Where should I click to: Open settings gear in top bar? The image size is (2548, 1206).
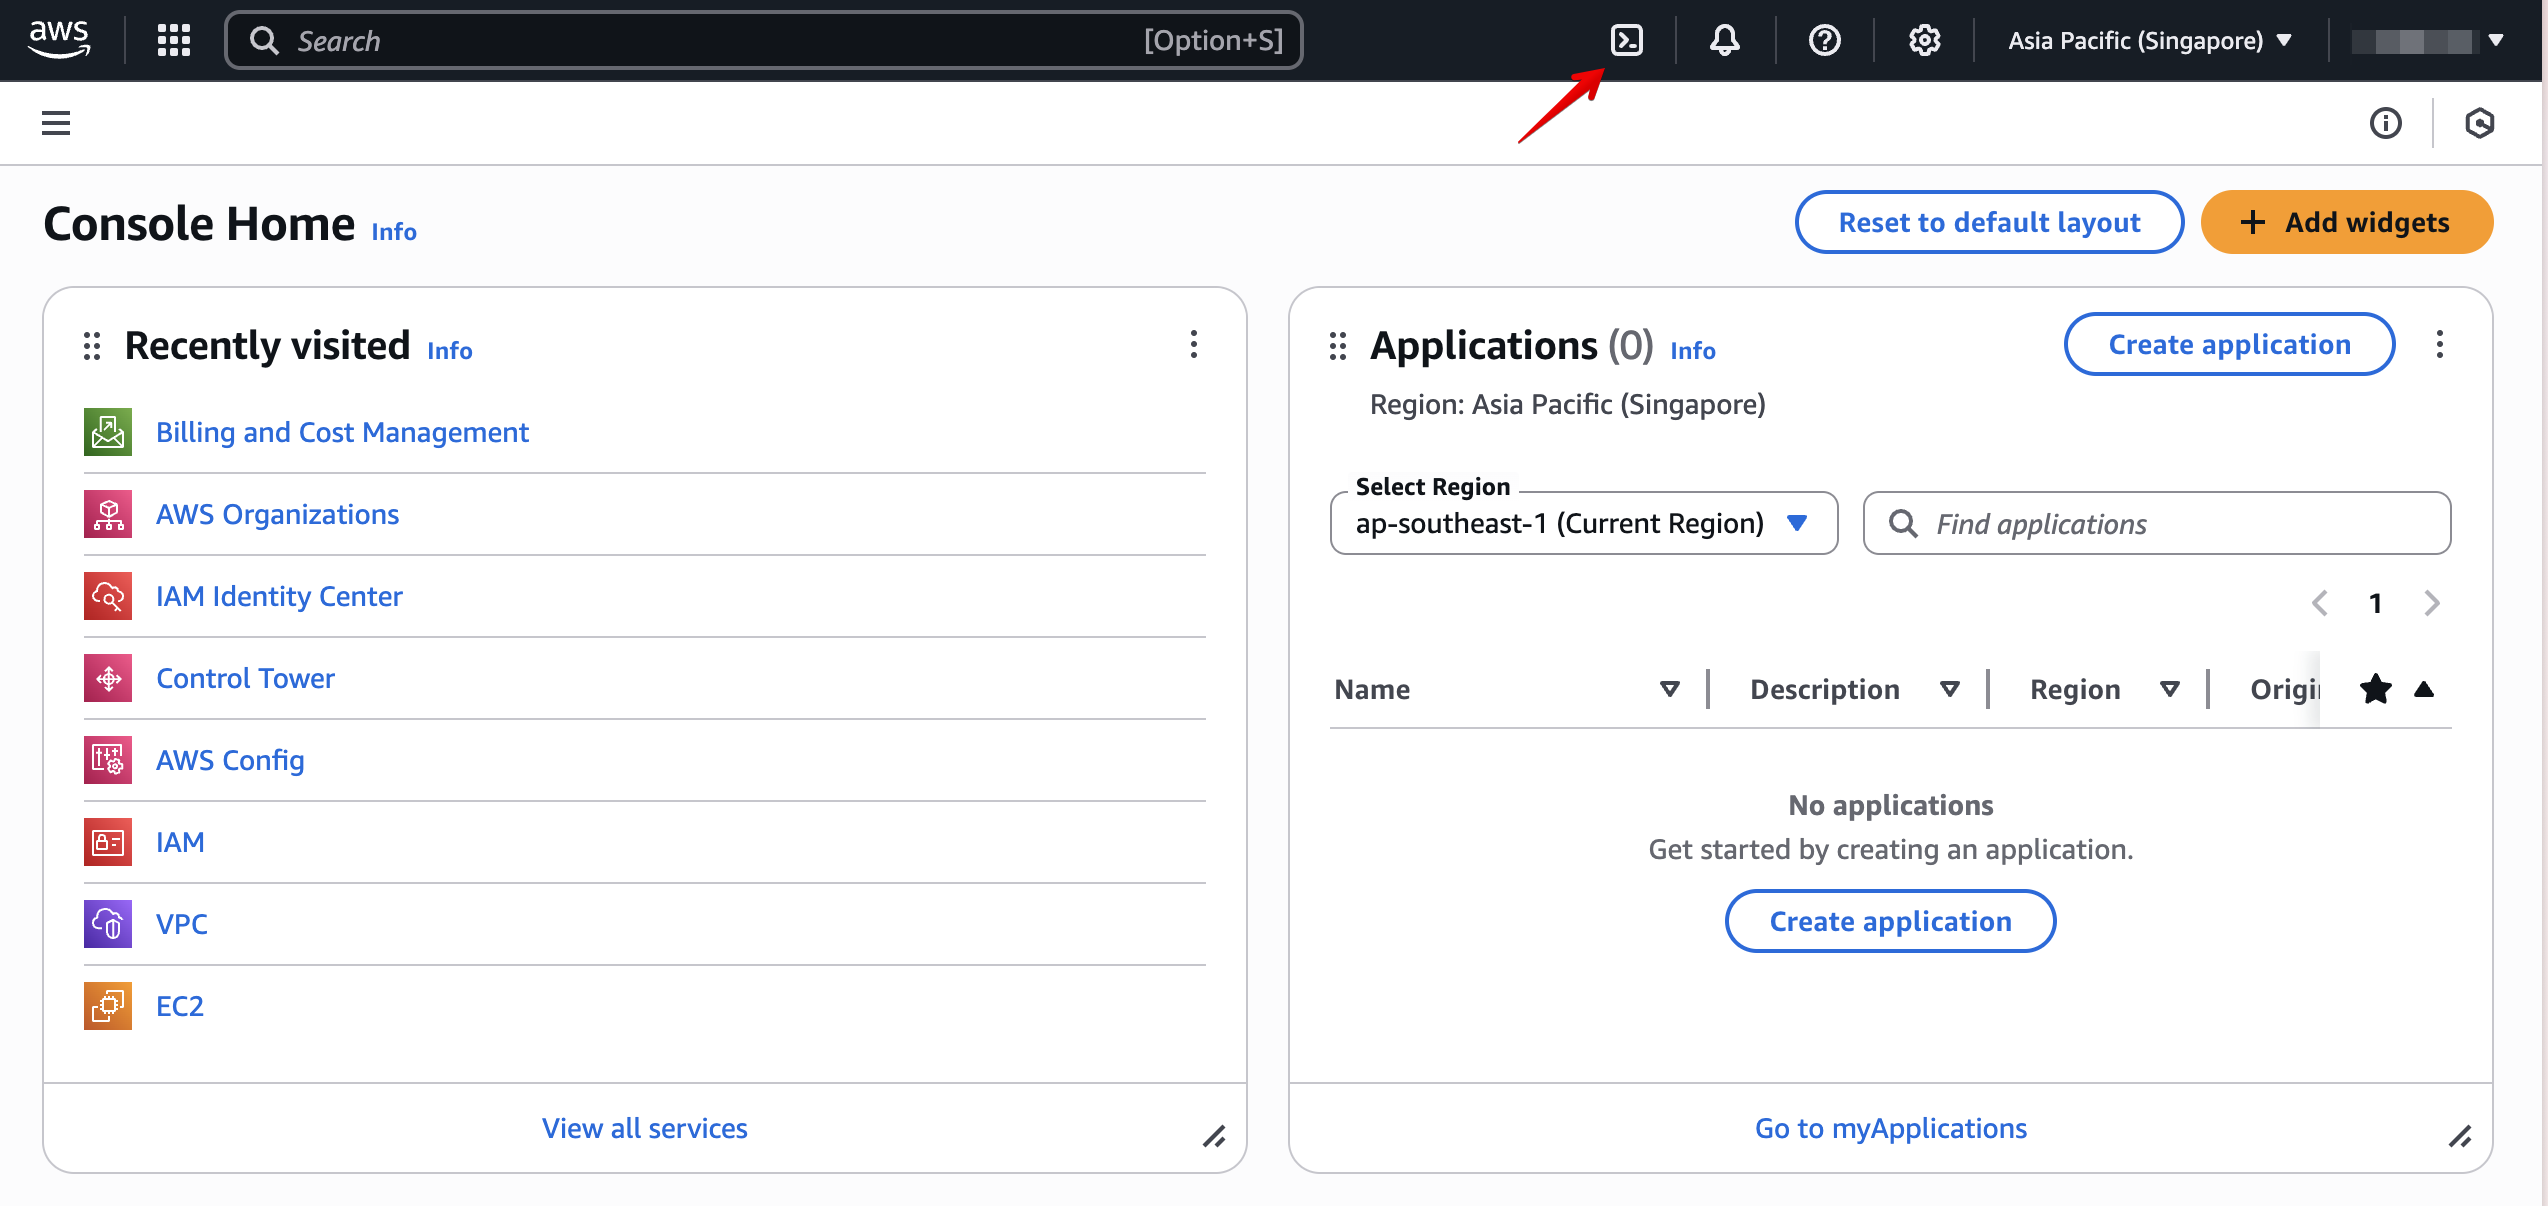point(1924,40)
